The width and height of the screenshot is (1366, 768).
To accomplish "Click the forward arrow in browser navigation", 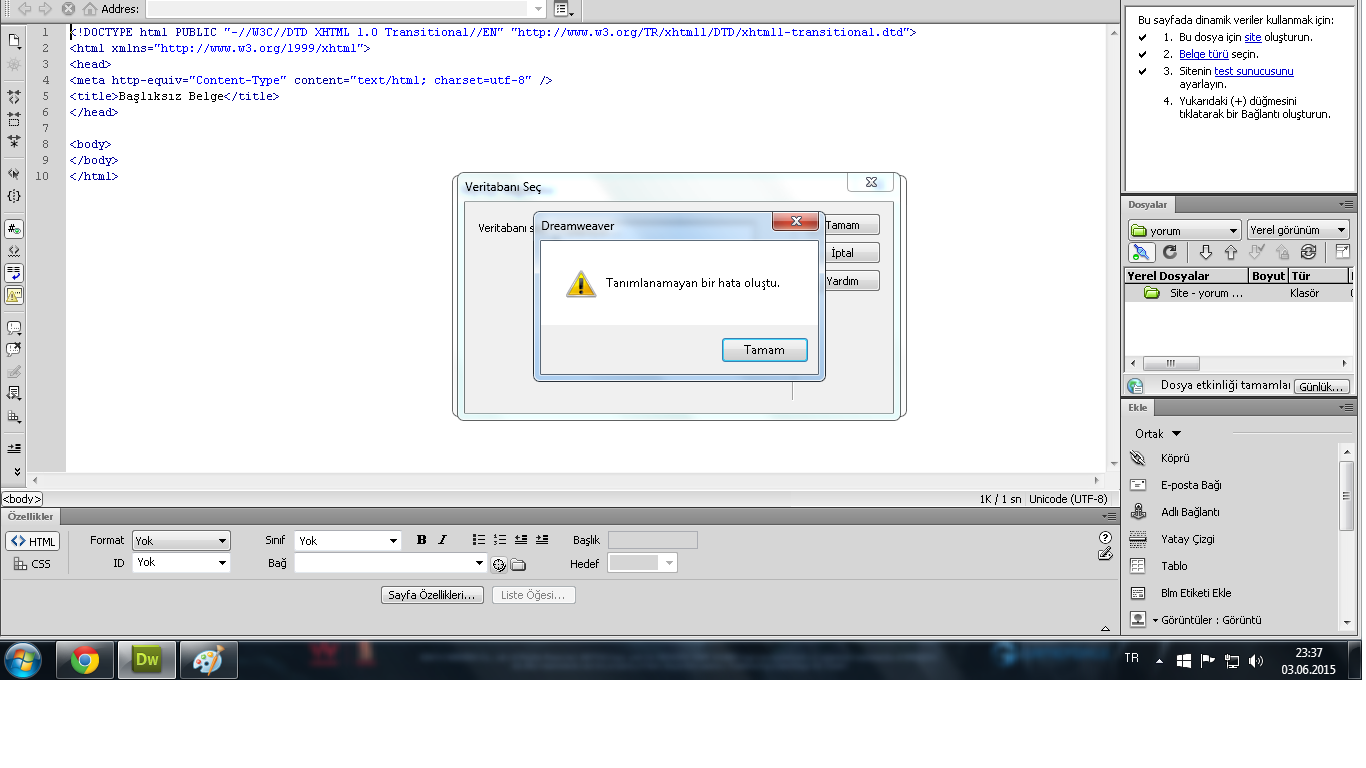I will click(x=45, y=9).
